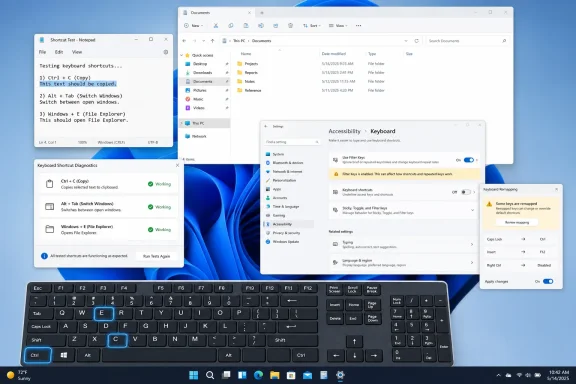Select the Reference folder row
Image resolution: width=576 pixels, height=384 pixels.
pyautogui.click(x=312, y=90)
